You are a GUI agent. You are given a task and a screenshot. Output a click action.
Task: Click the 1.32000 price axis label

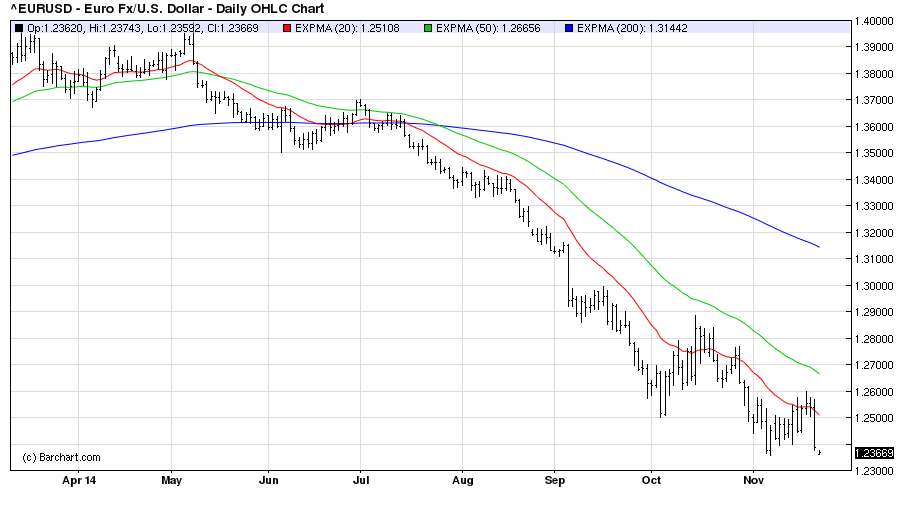click(874, 233)
